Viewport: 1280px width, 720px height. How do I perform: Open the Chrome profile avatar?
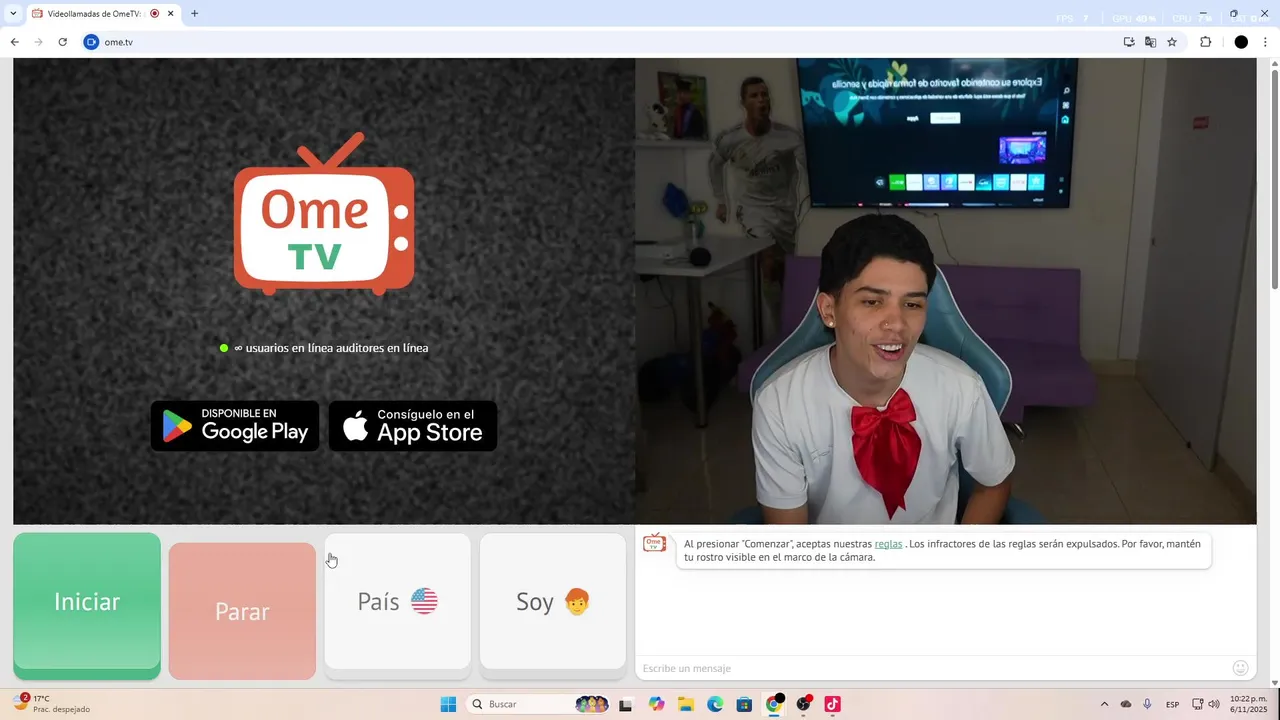(x=1241, y=42)
